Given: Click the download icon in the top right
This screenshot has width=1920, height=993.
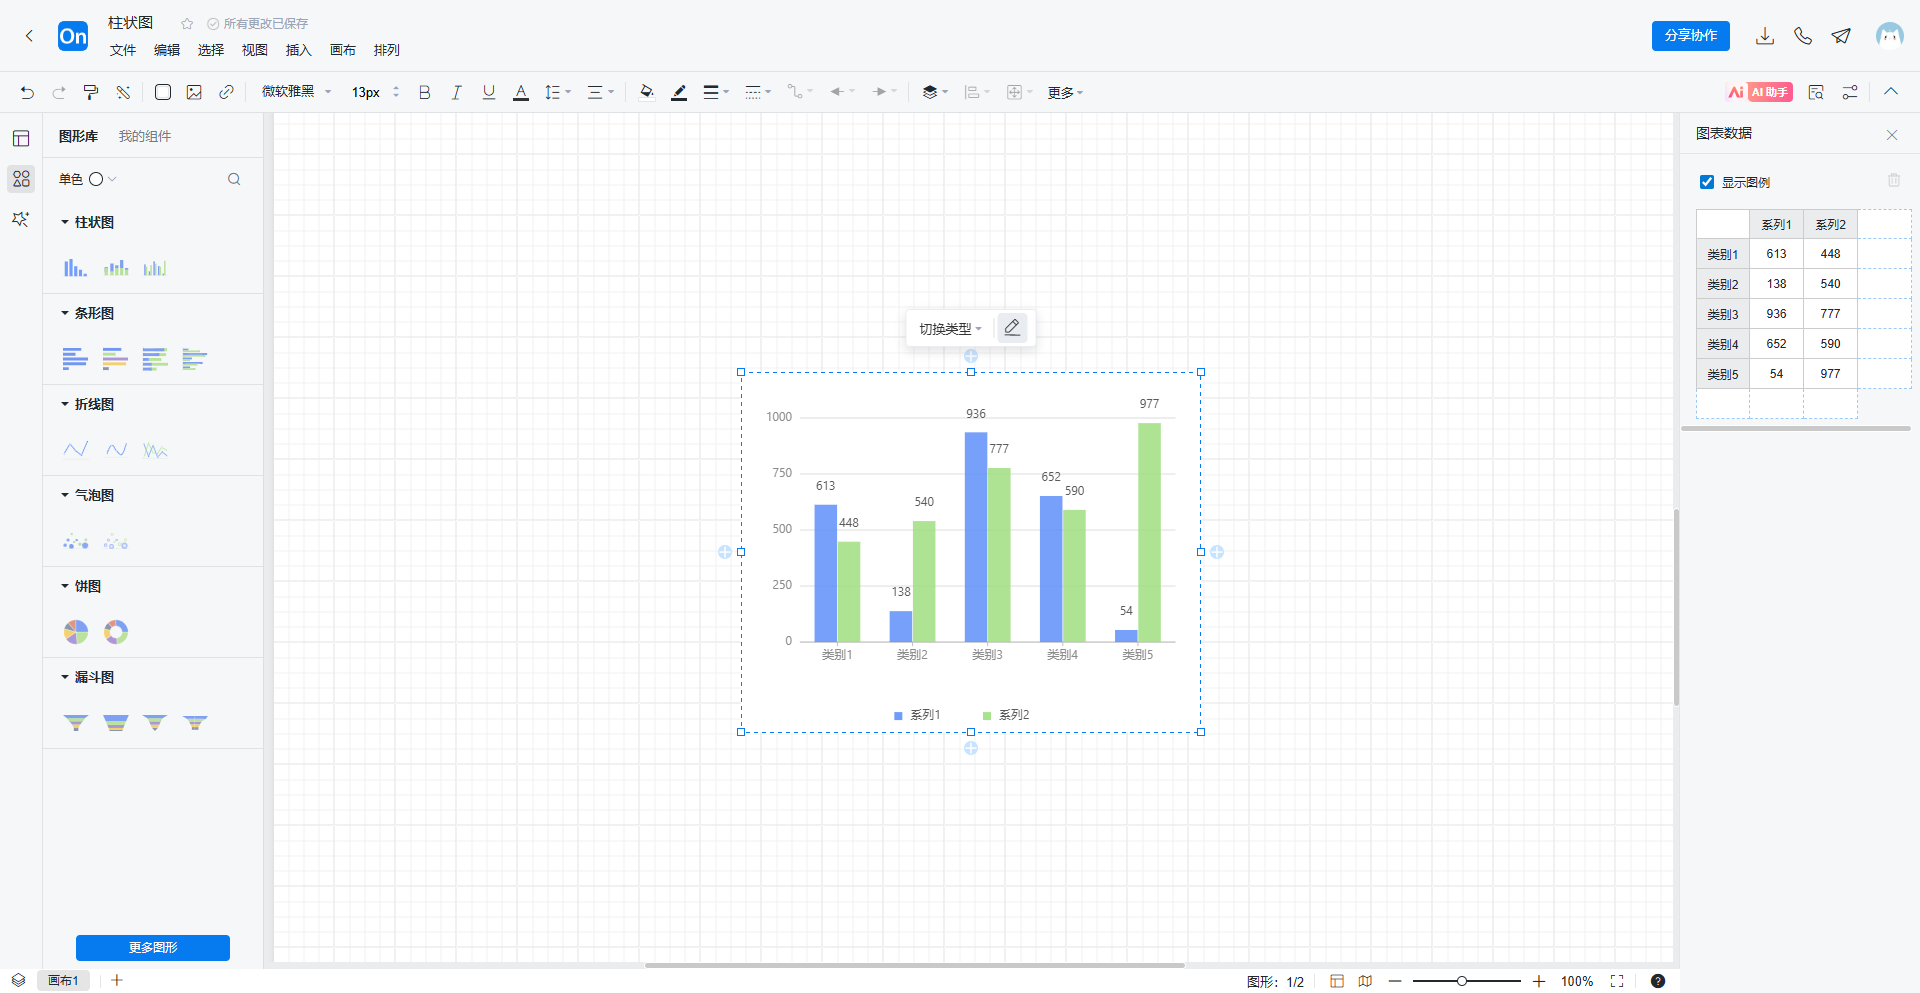Looking at the screenshot, I should pyautogui.click(x=1765, y=36).
